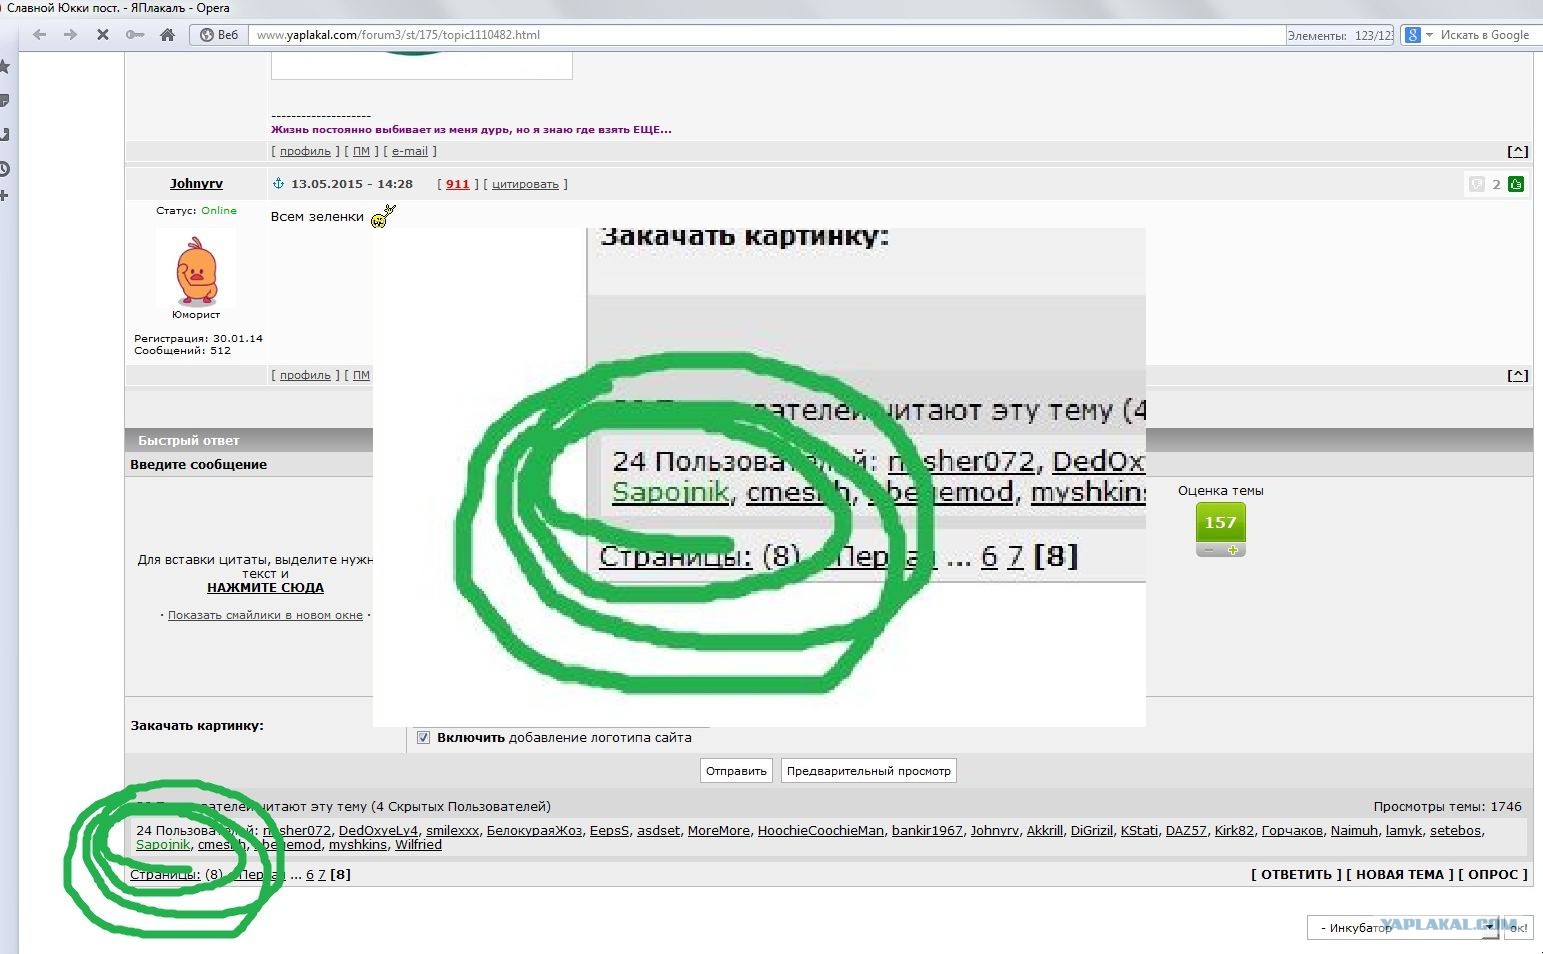The image size is (1543, 954).
Task: Go to page 7 of the topic
Action: (x=322, y=875)
